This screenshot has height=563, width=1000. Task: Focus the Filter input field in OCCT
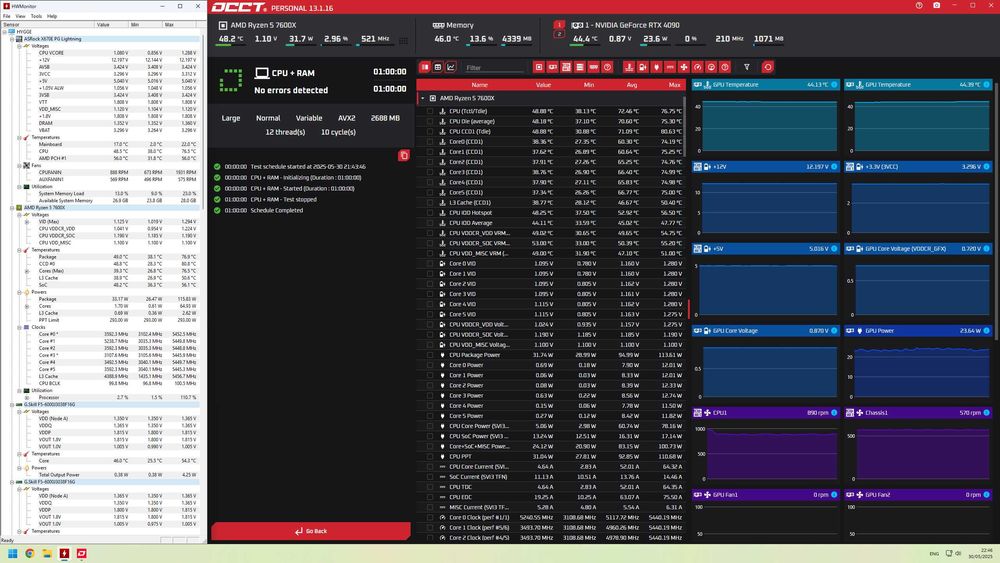tap(493, 68)
